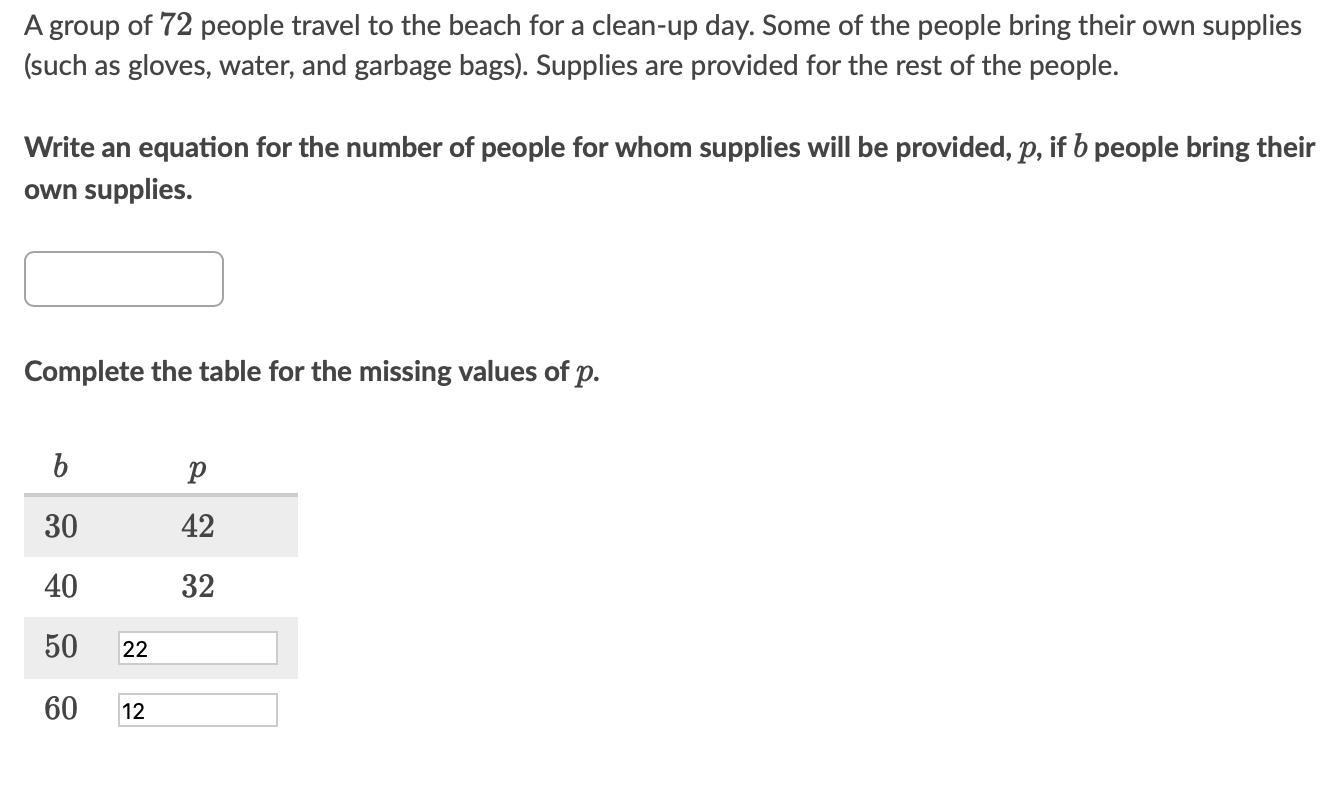Click the text 'own supplies.' in bold prompt
1330x786 pixels.
pos(108,190)
